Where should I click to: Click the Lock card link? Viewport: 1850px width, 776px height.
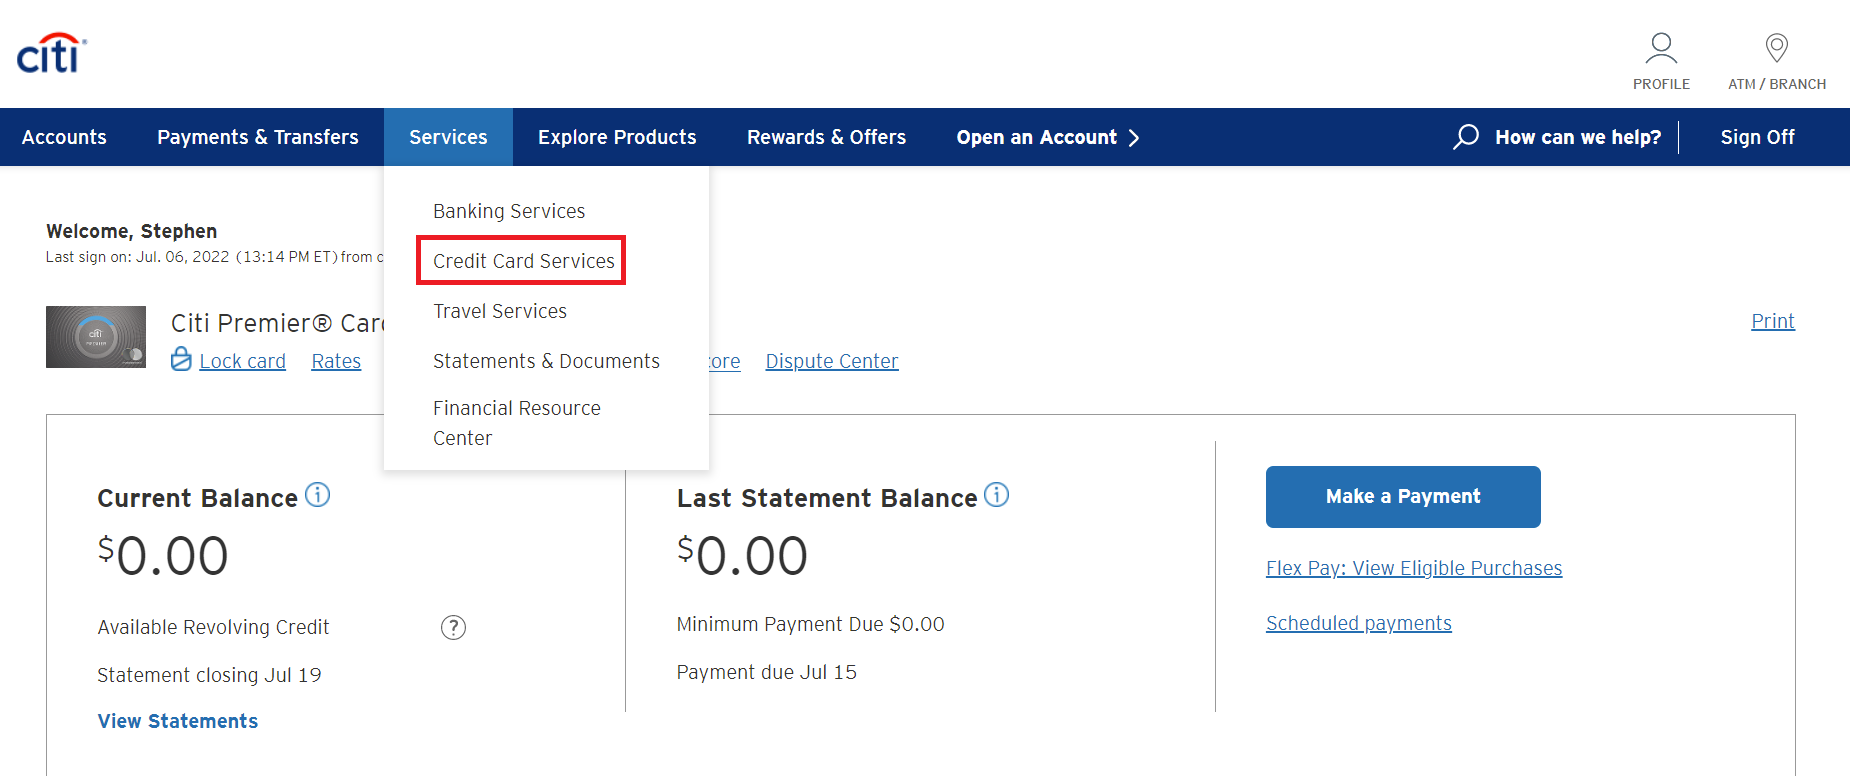(x=242, y=361)
